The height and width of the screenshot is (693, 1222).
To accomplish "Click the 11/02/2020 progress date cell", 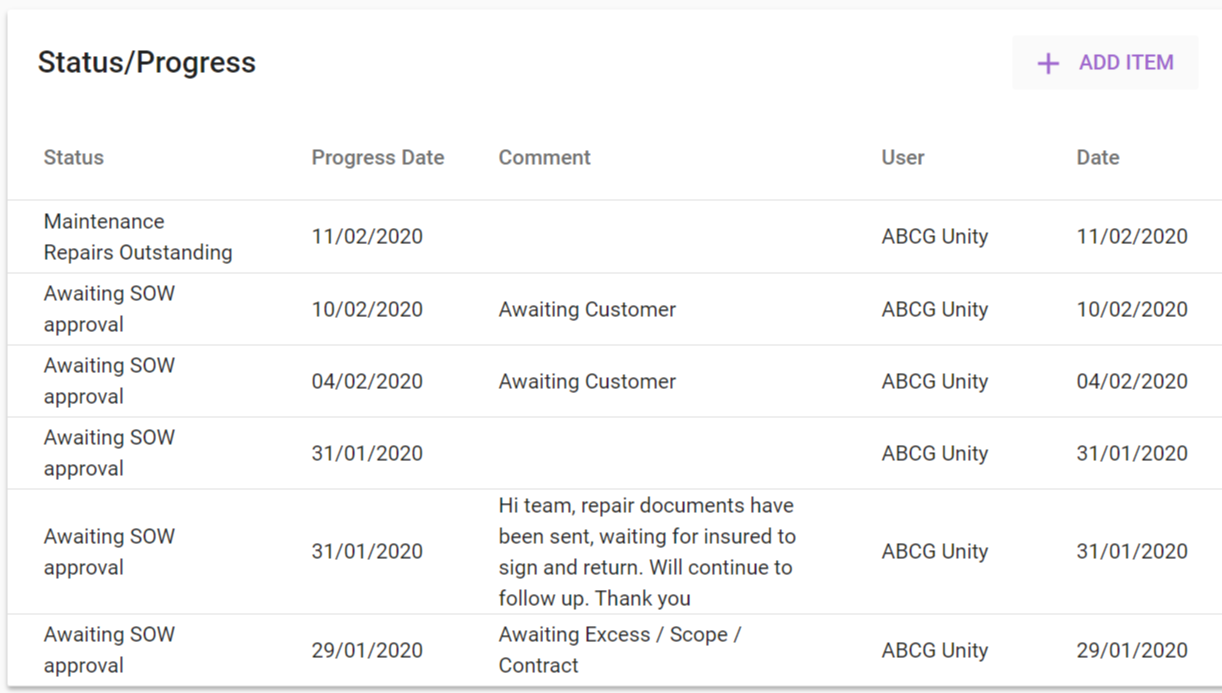I will coord(367,237).
